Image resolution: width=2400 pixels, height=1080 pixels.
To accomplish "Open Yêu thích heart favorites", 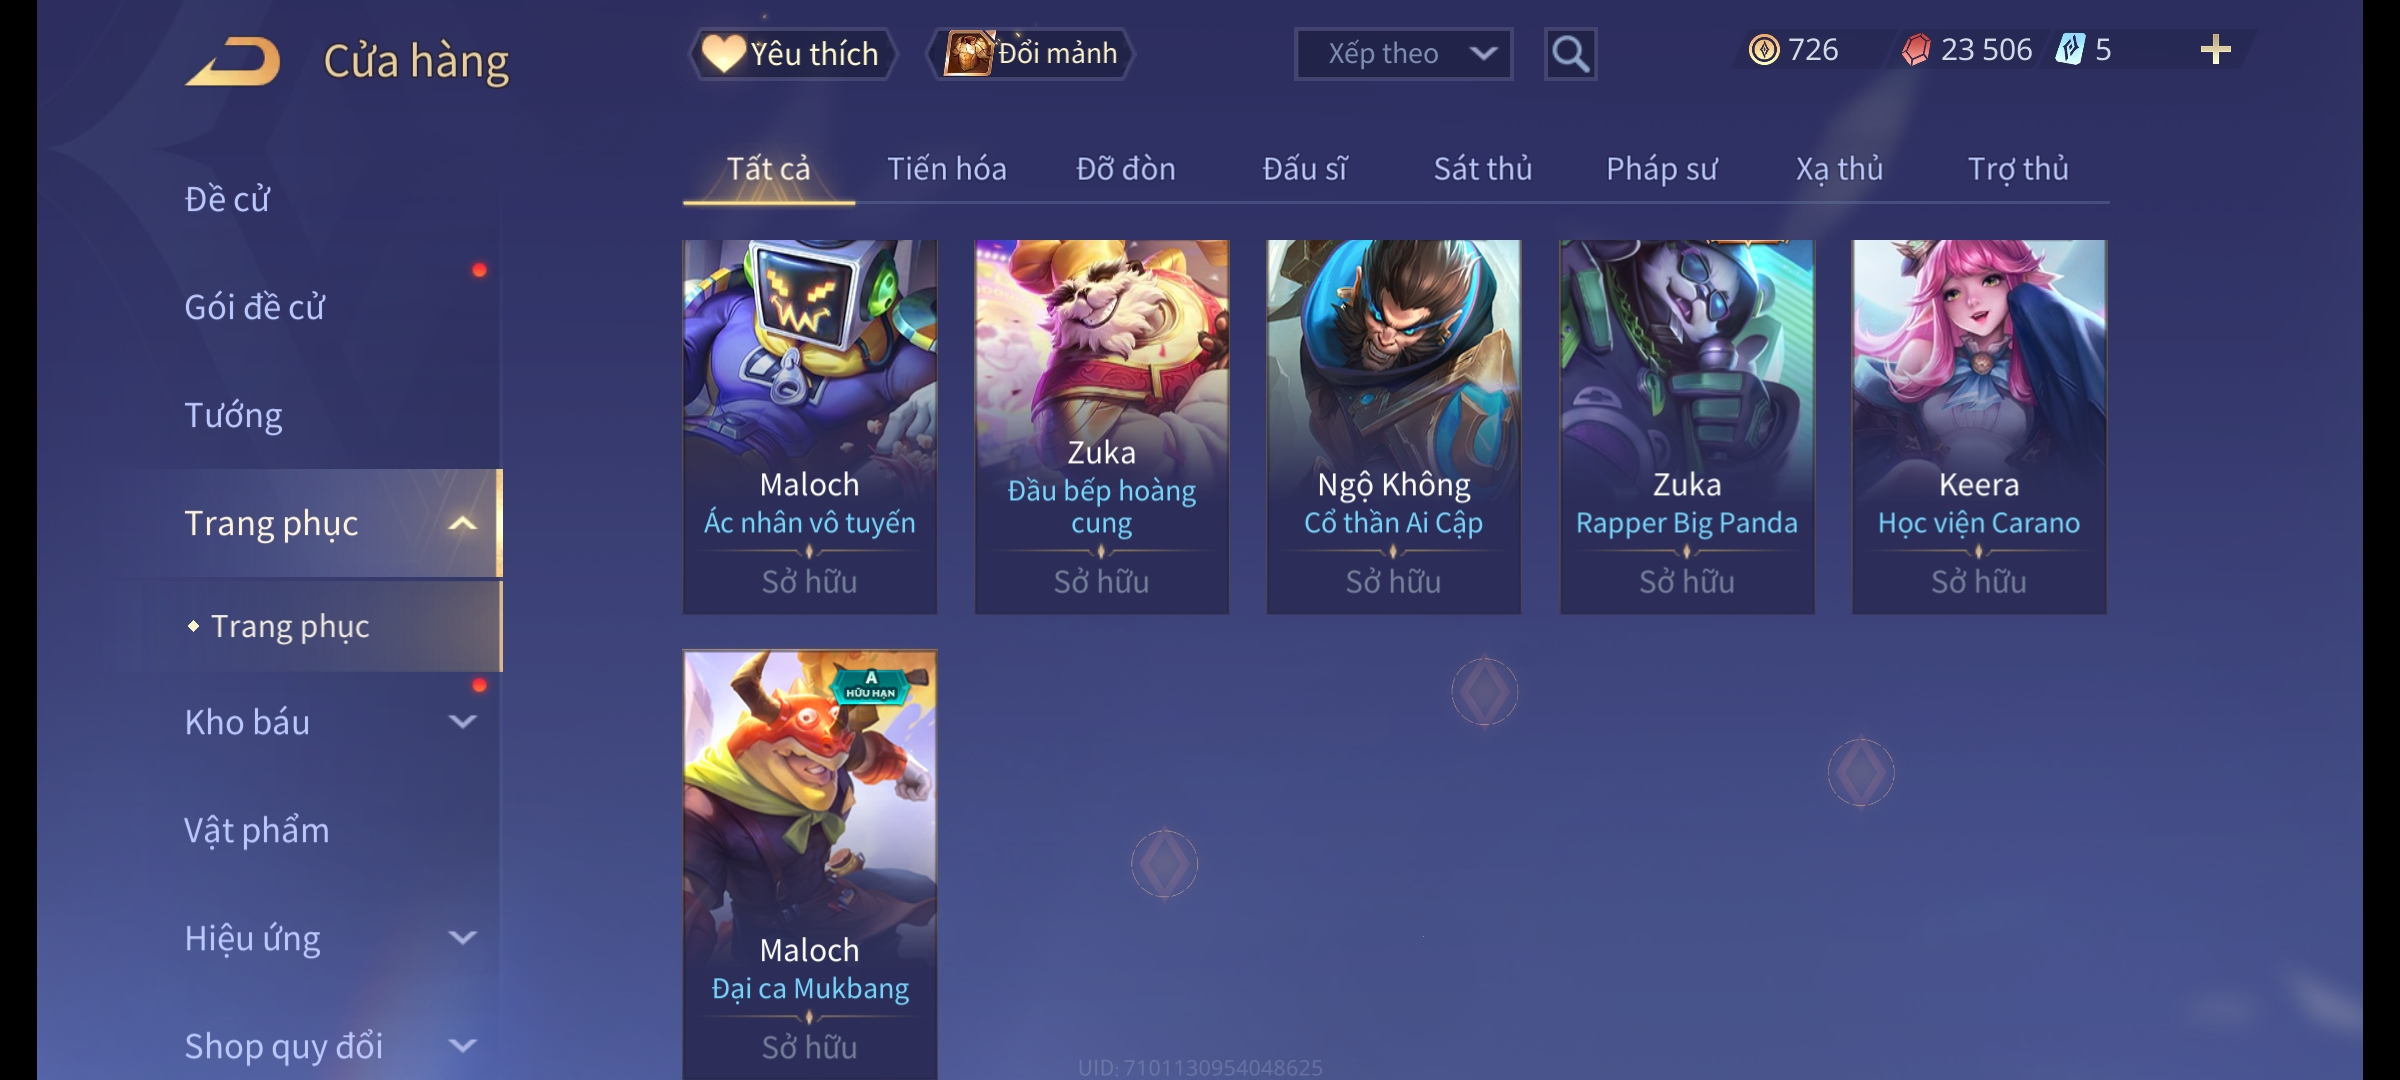I will point(792,54).
